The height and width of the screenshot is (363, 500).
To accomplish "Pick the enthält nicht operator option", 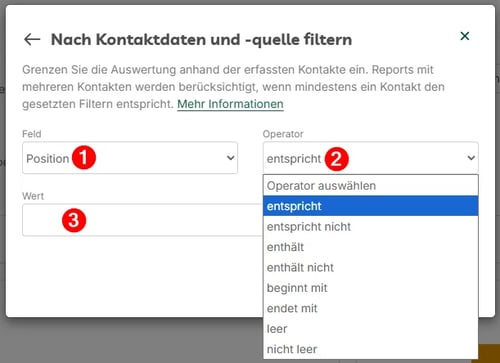I will tap(371, 267).
